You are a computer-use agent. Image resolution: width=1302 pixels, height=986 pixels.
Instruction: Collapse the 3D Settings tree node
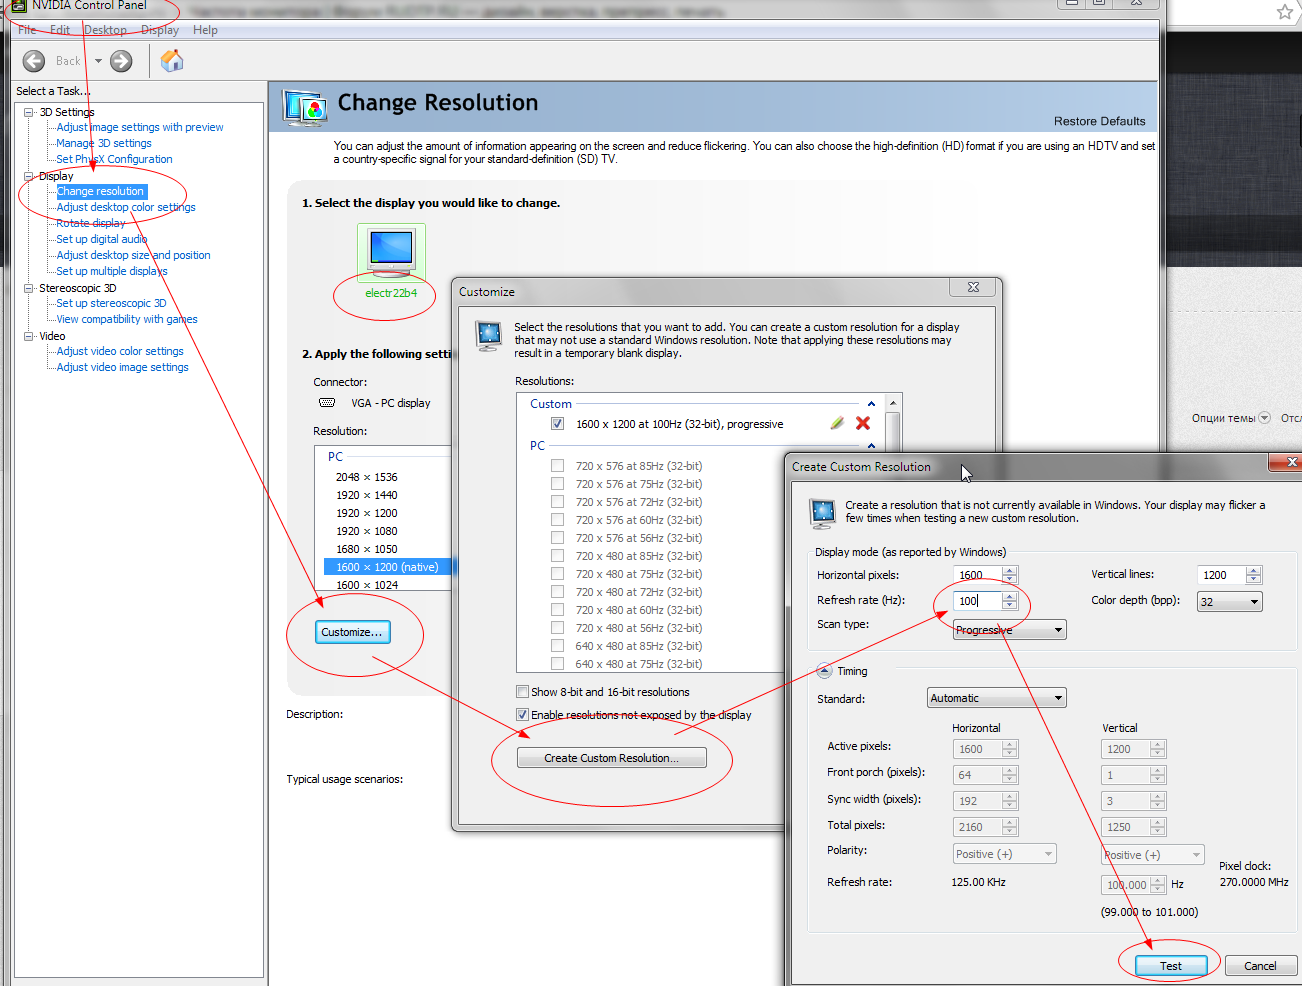29,112
